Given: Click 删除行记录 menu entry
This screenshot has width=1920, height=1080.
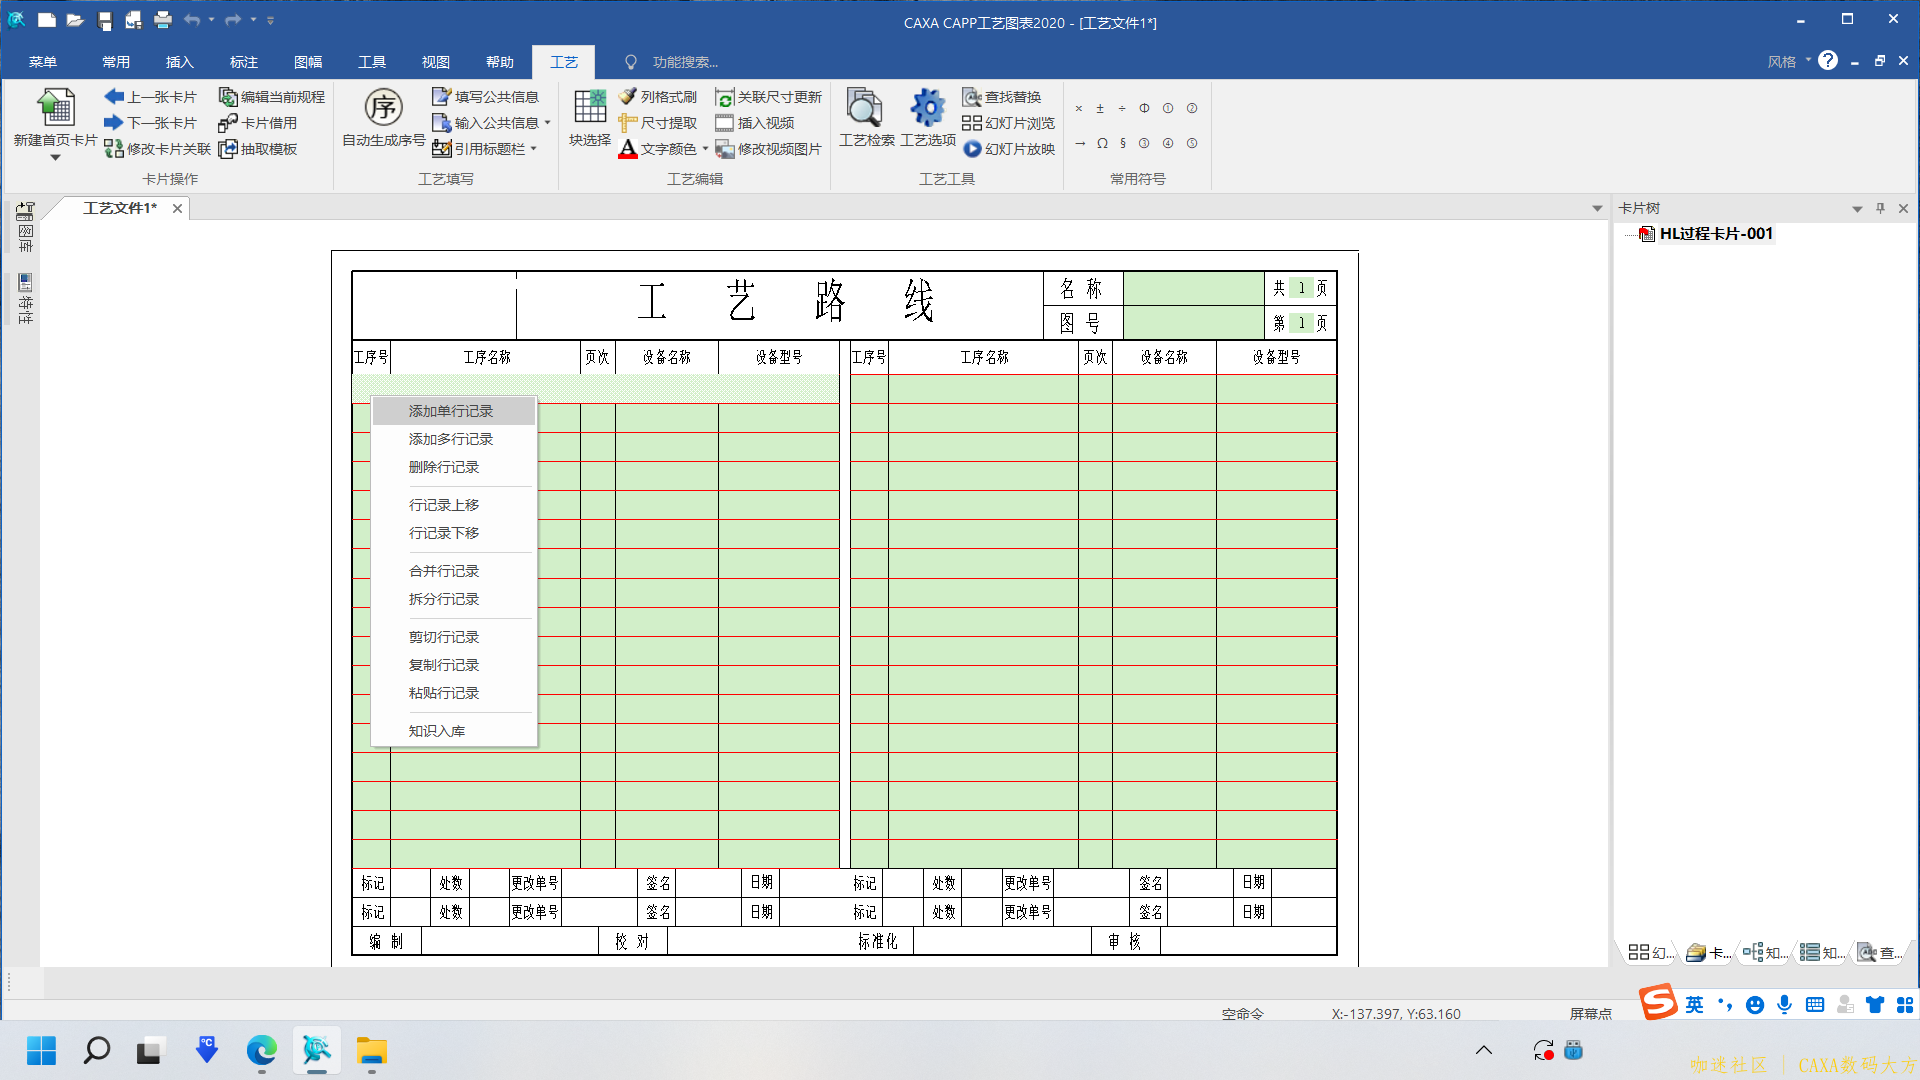Looking at the screenshot, I should (444, 467).
